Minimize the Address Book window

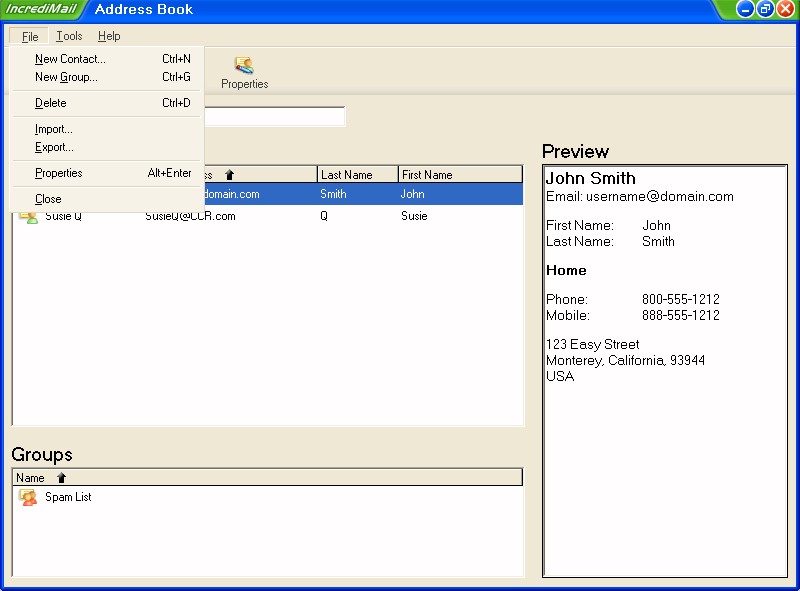pos(746,9)
